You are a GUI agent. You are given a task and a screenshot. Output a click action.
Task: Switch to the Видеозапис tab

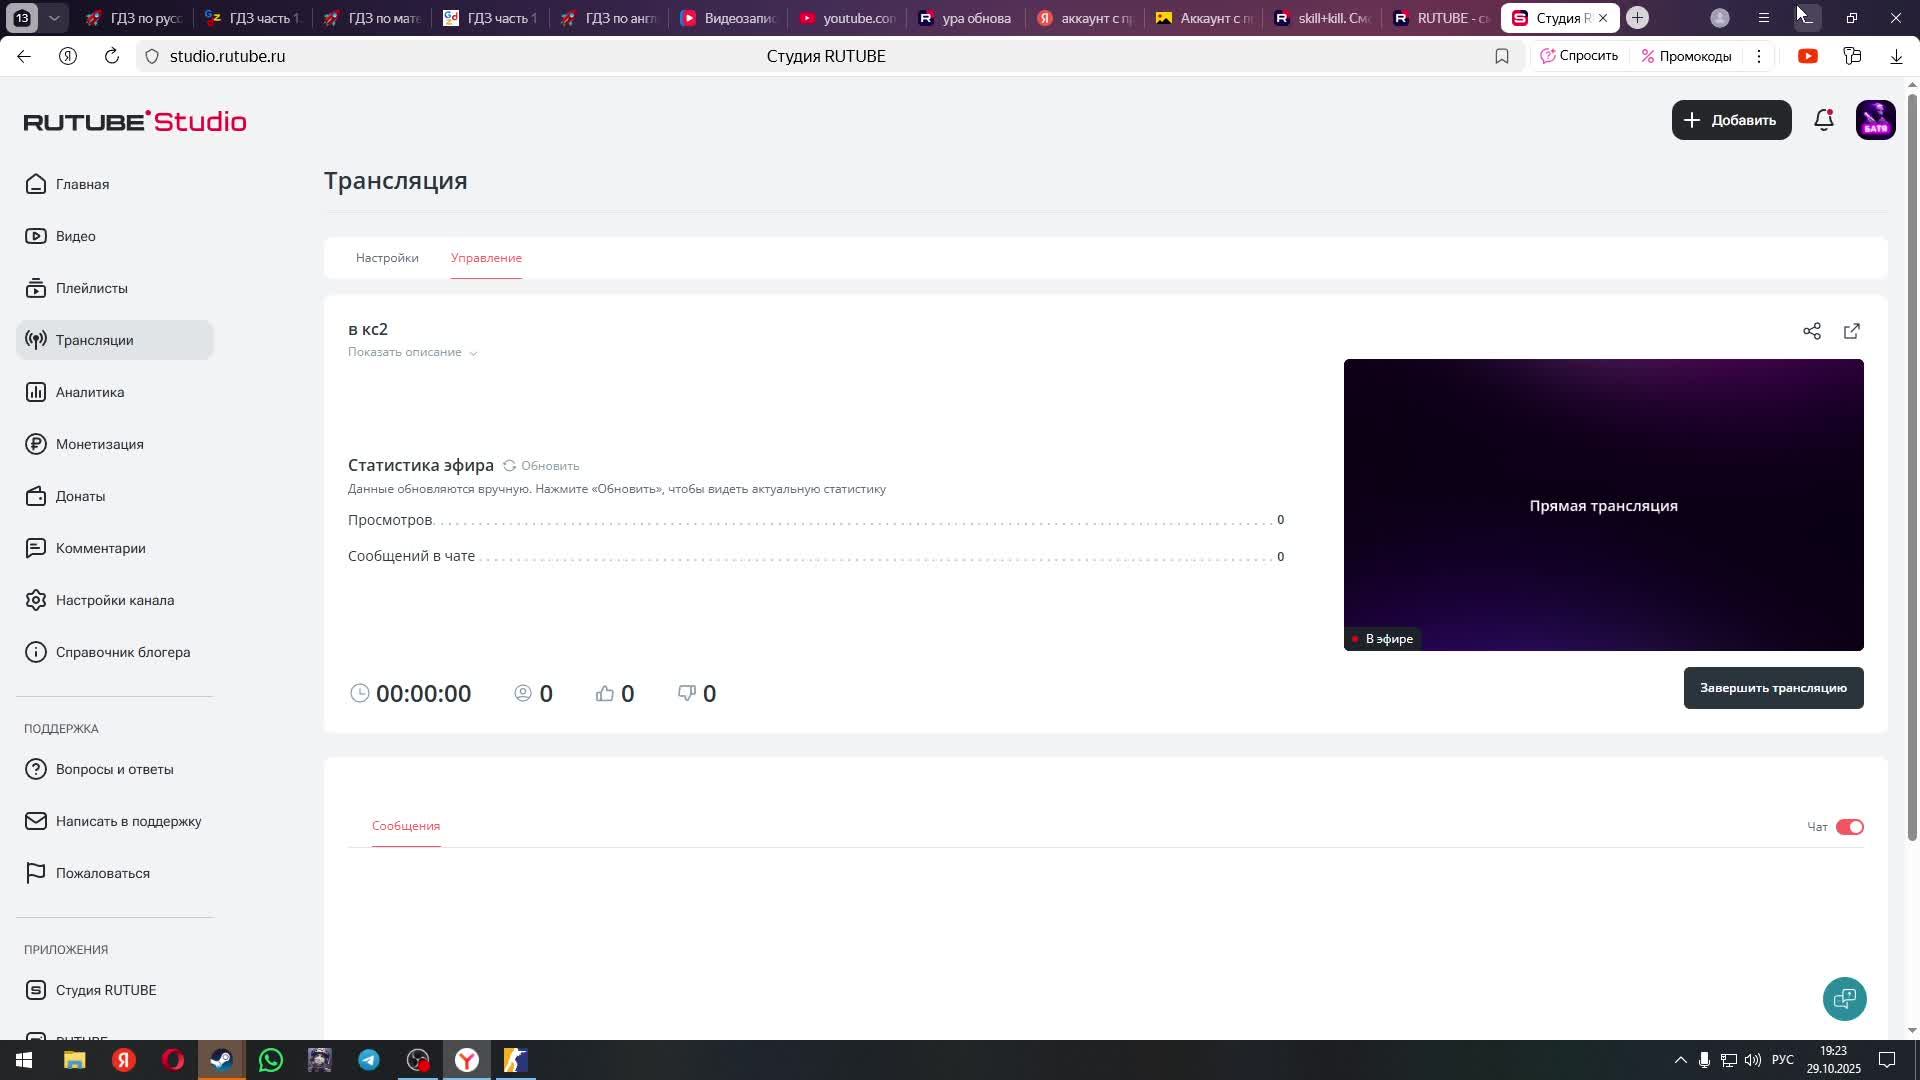(728, 18)
